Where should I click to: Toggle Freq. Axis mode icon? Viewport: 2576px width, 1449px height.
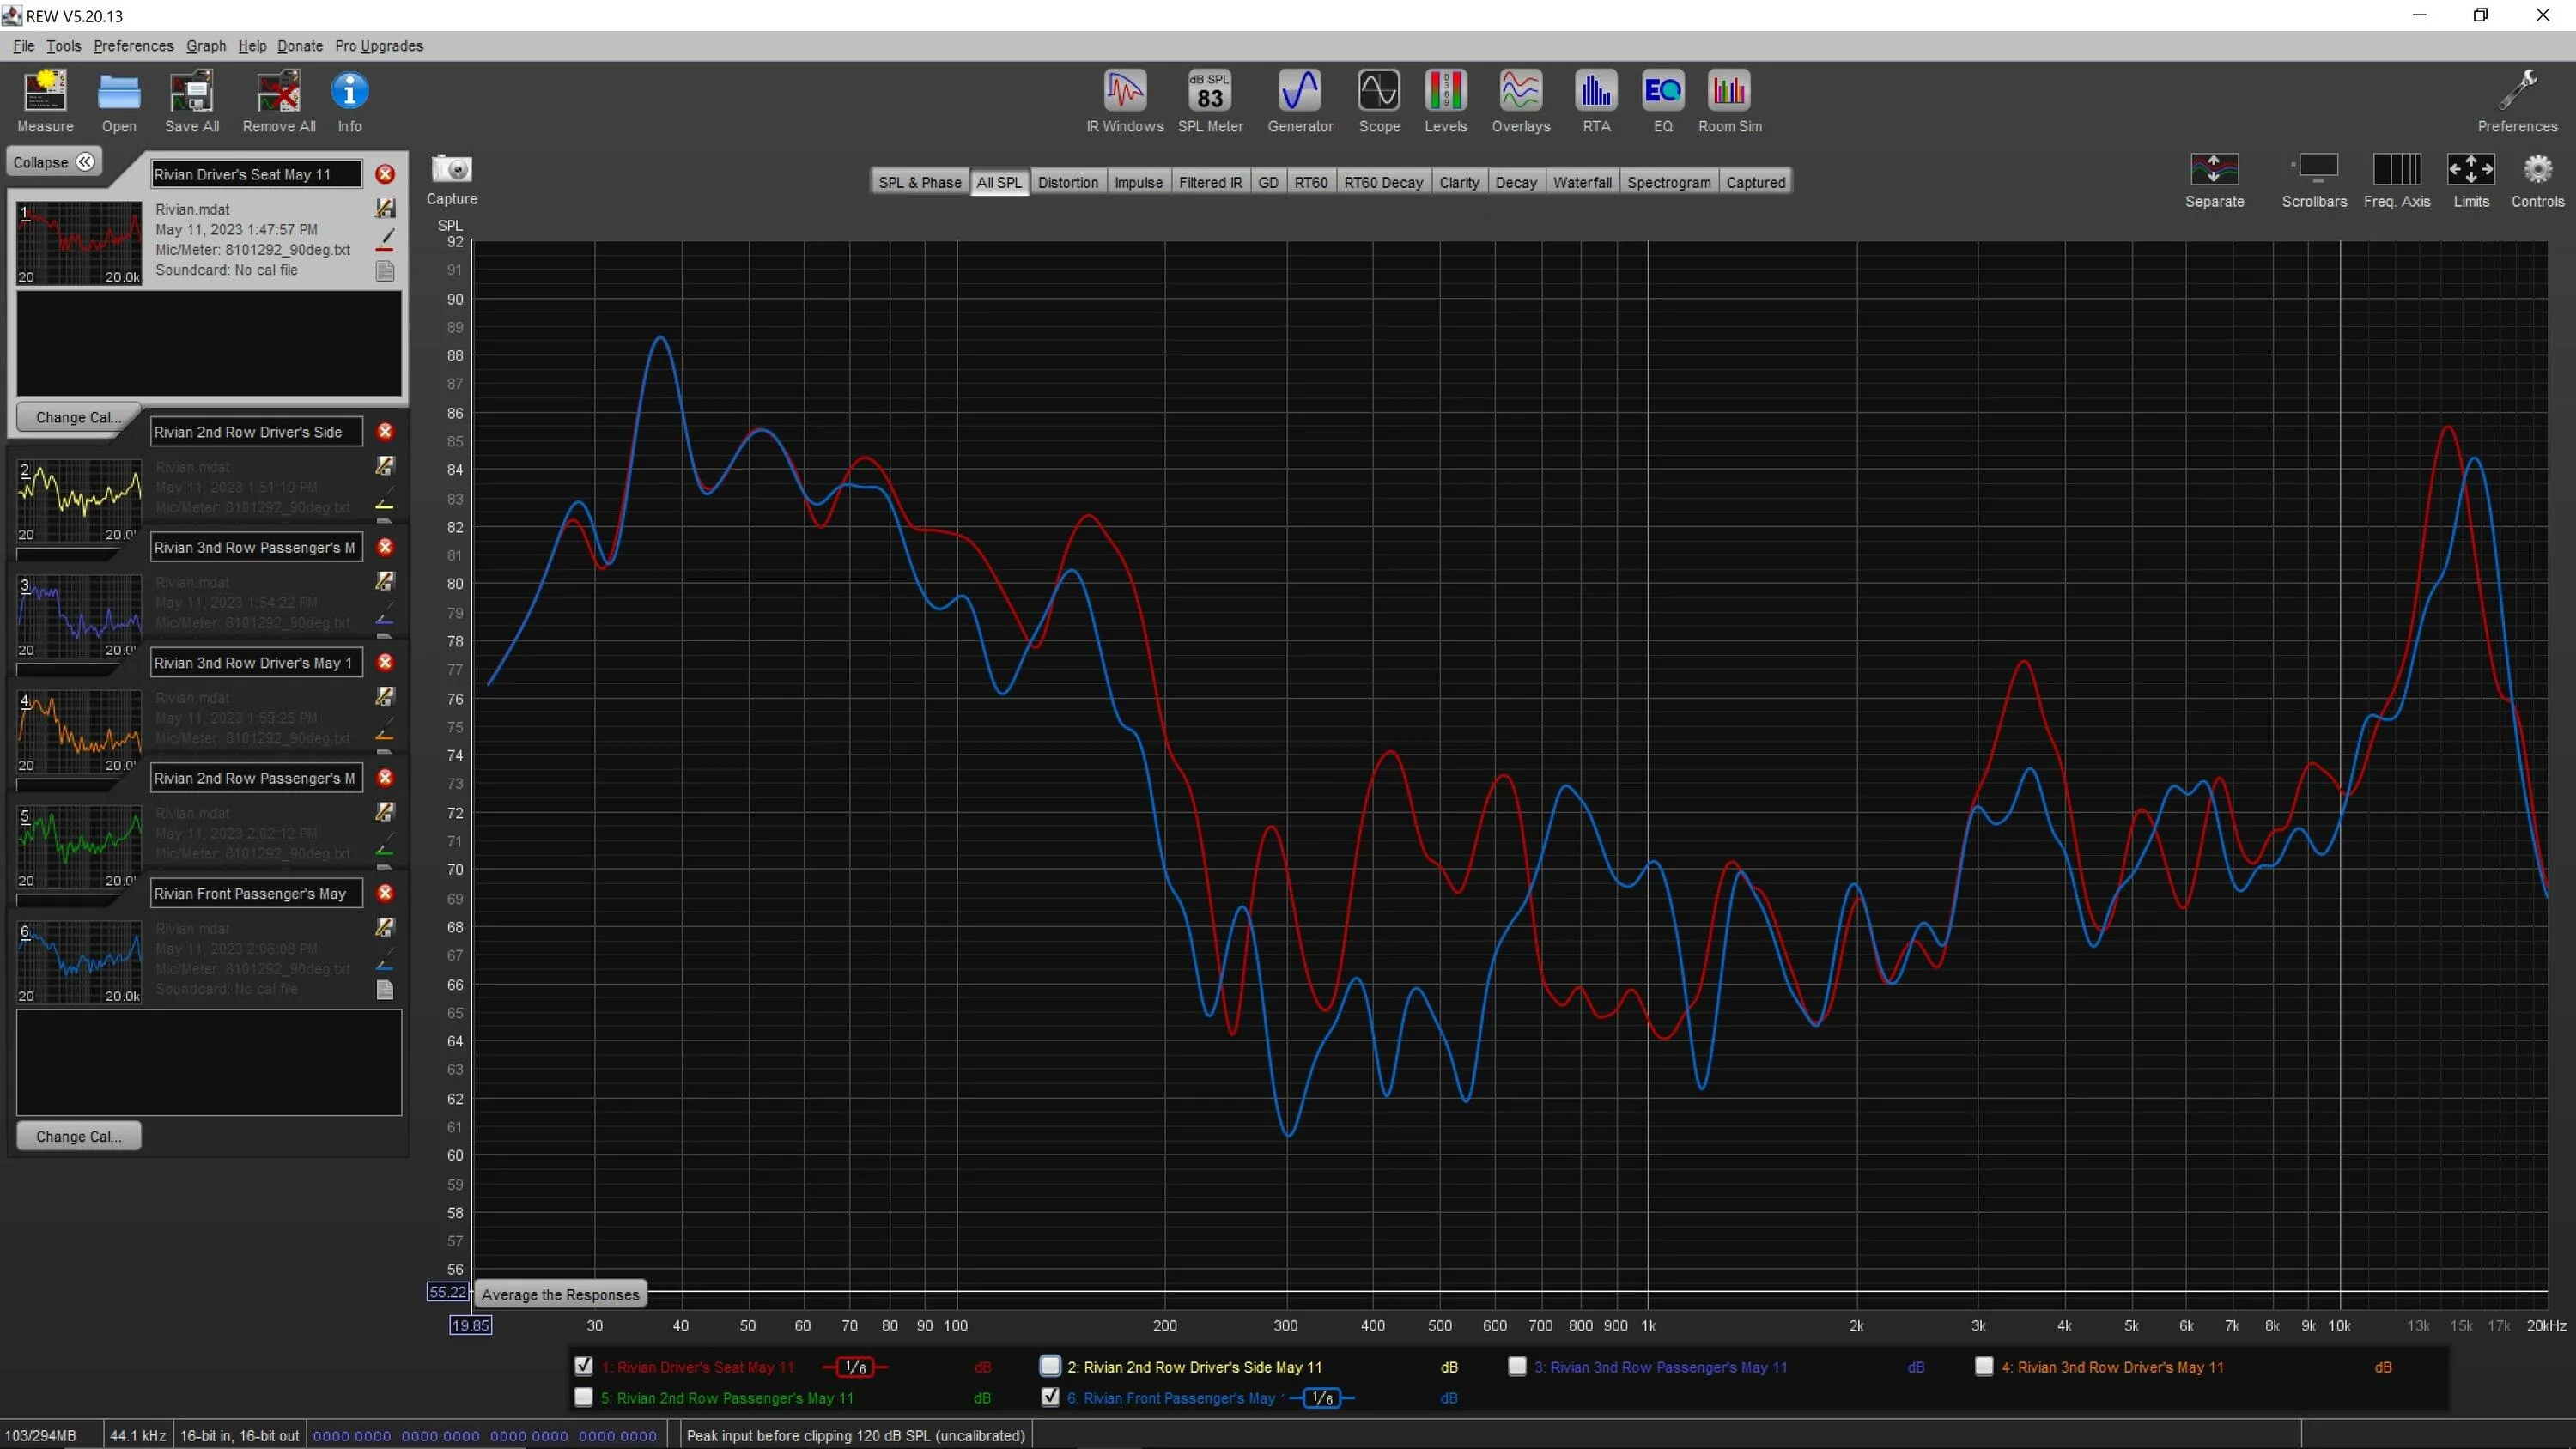2397,181
